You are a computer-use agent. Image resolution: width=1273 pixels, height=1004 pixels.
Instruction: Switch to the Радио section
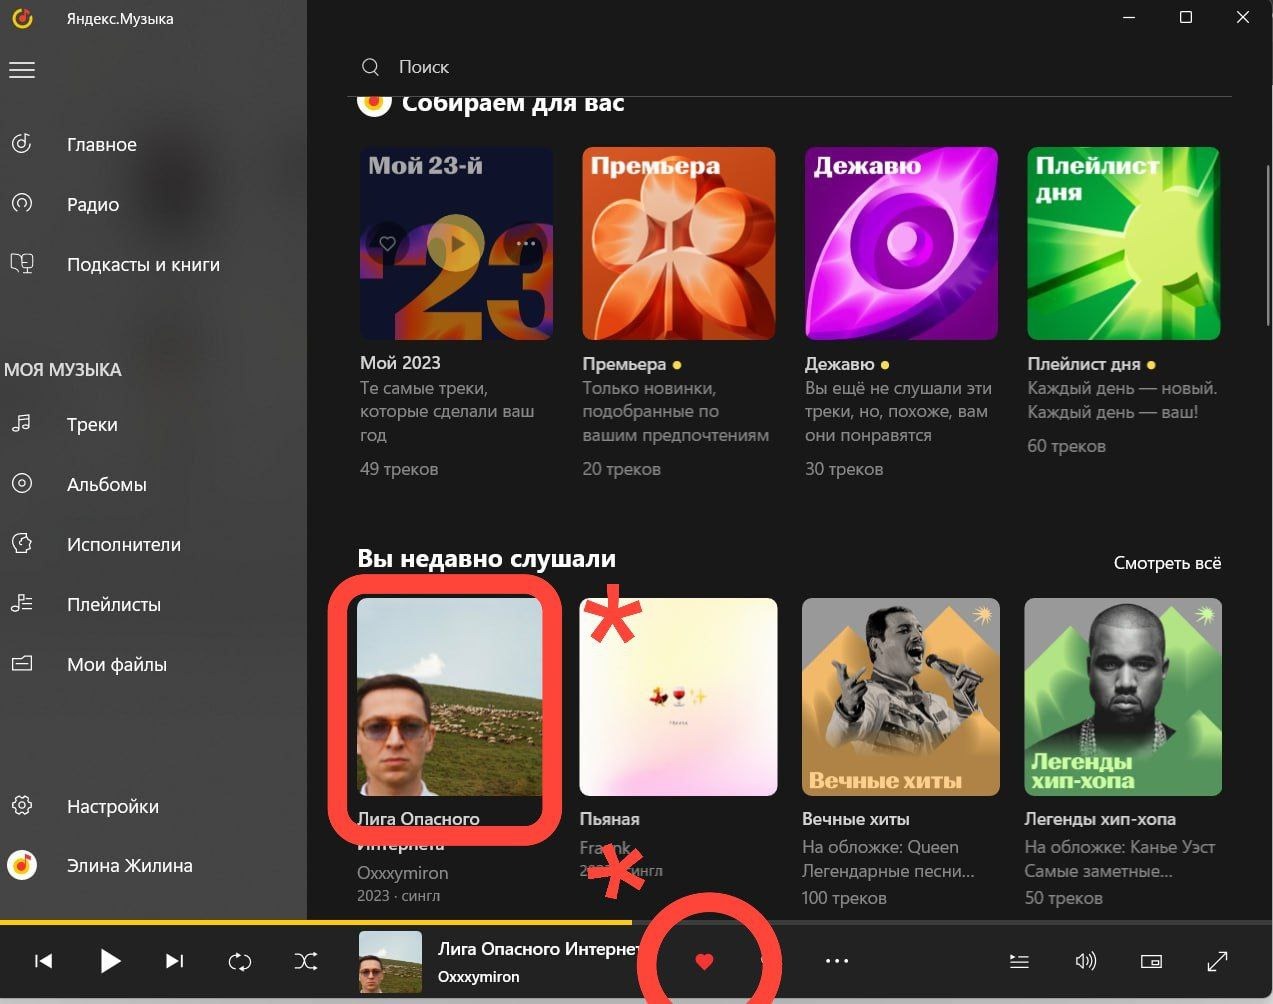[93, 204]
